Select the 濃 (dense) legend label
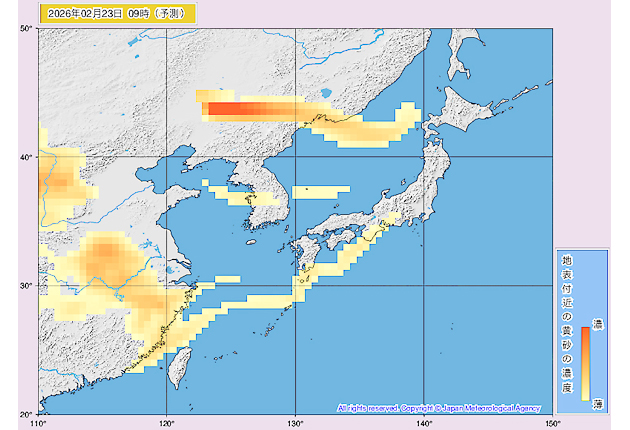630x430 pixels. click(598, 325)
